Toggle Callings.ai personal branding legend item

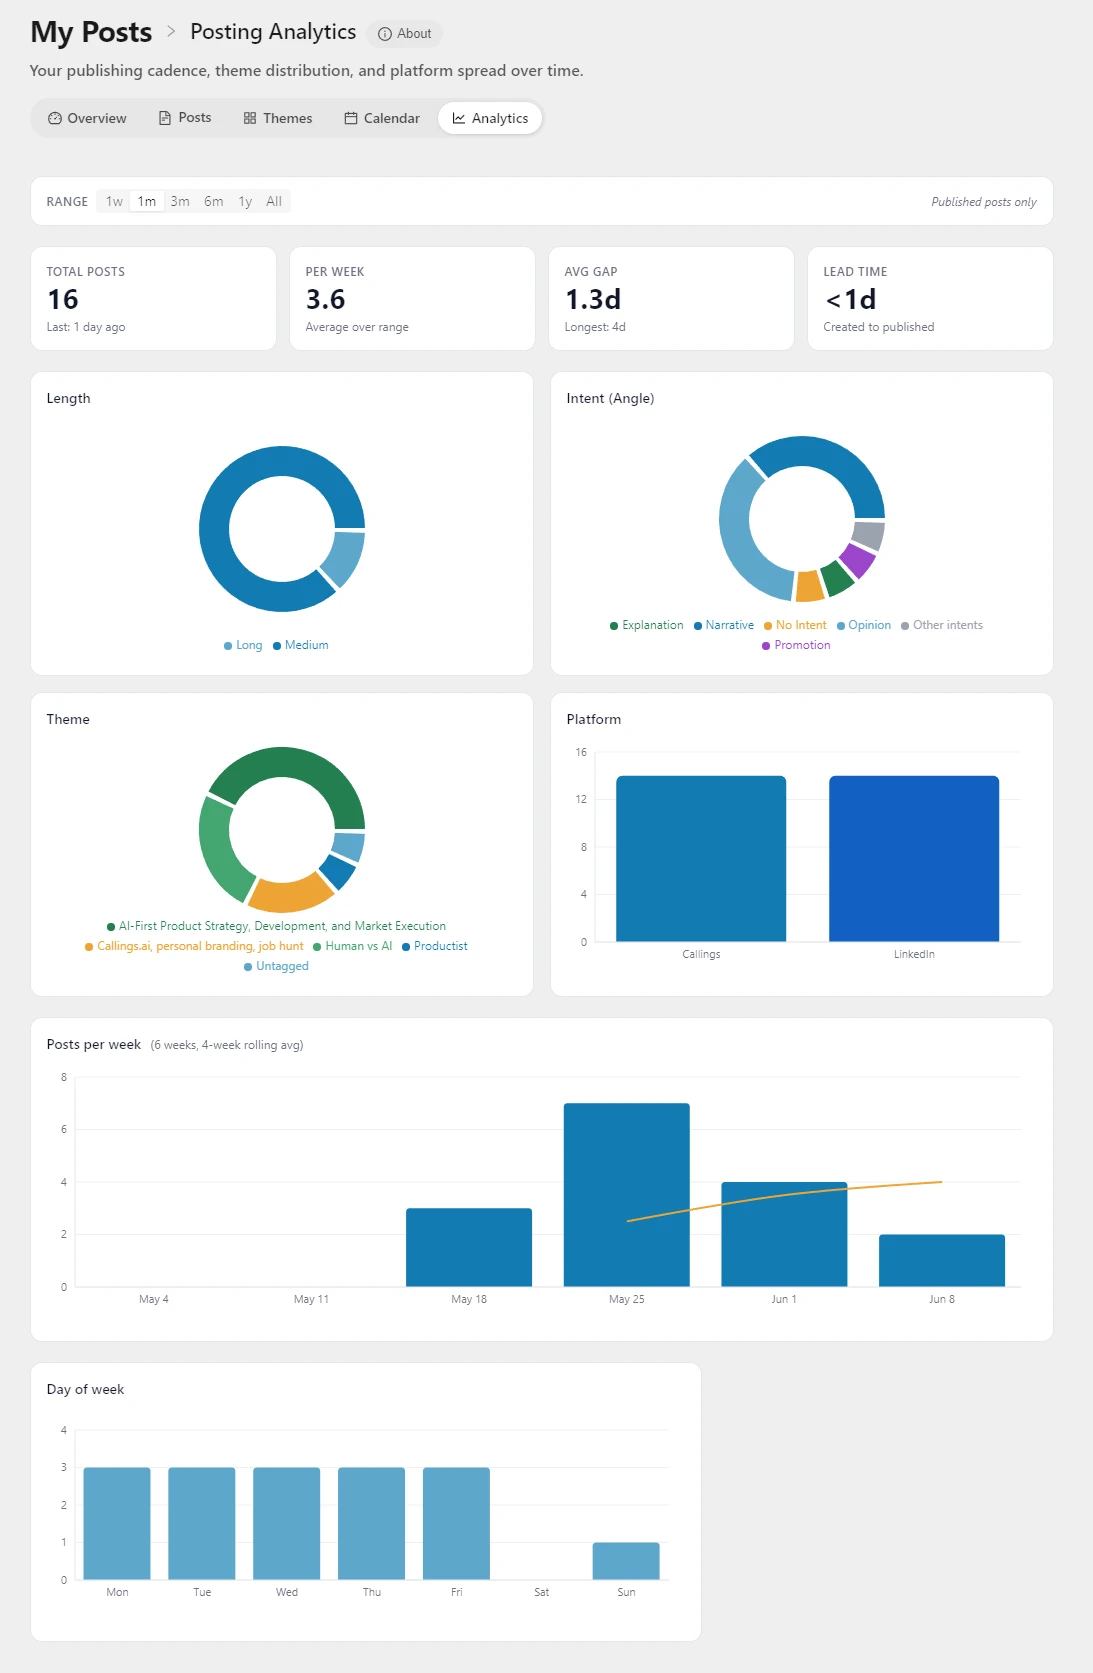point(194,947)
